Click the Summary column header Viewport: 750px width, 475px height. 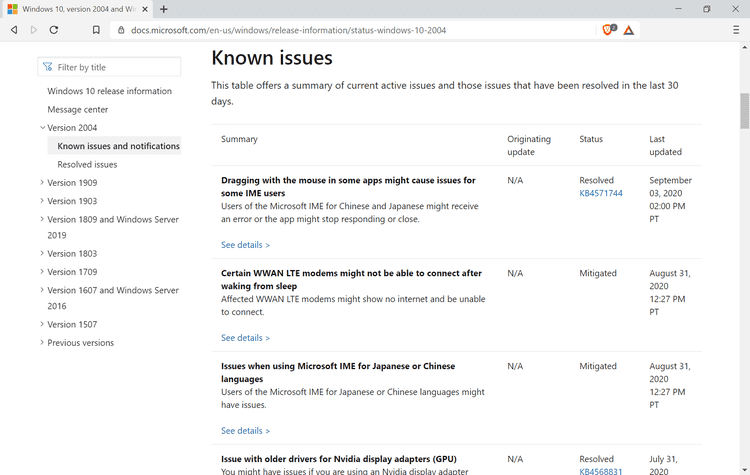click(x=239, y=139)
